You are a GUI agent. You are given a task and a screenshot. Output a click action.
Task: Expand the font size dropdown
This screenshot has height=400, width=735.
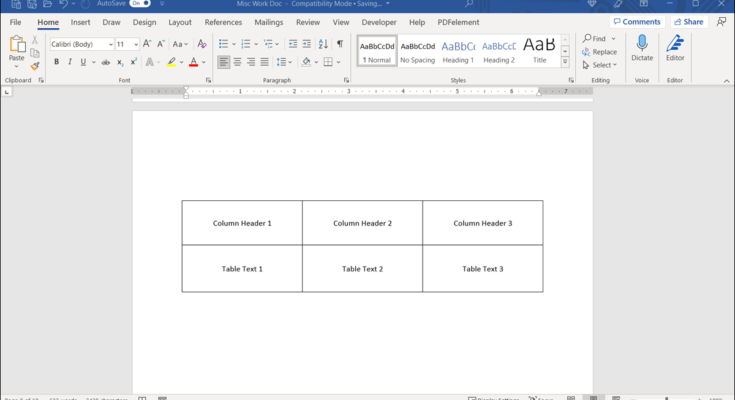pyautogui.click(x=135, y=45)
